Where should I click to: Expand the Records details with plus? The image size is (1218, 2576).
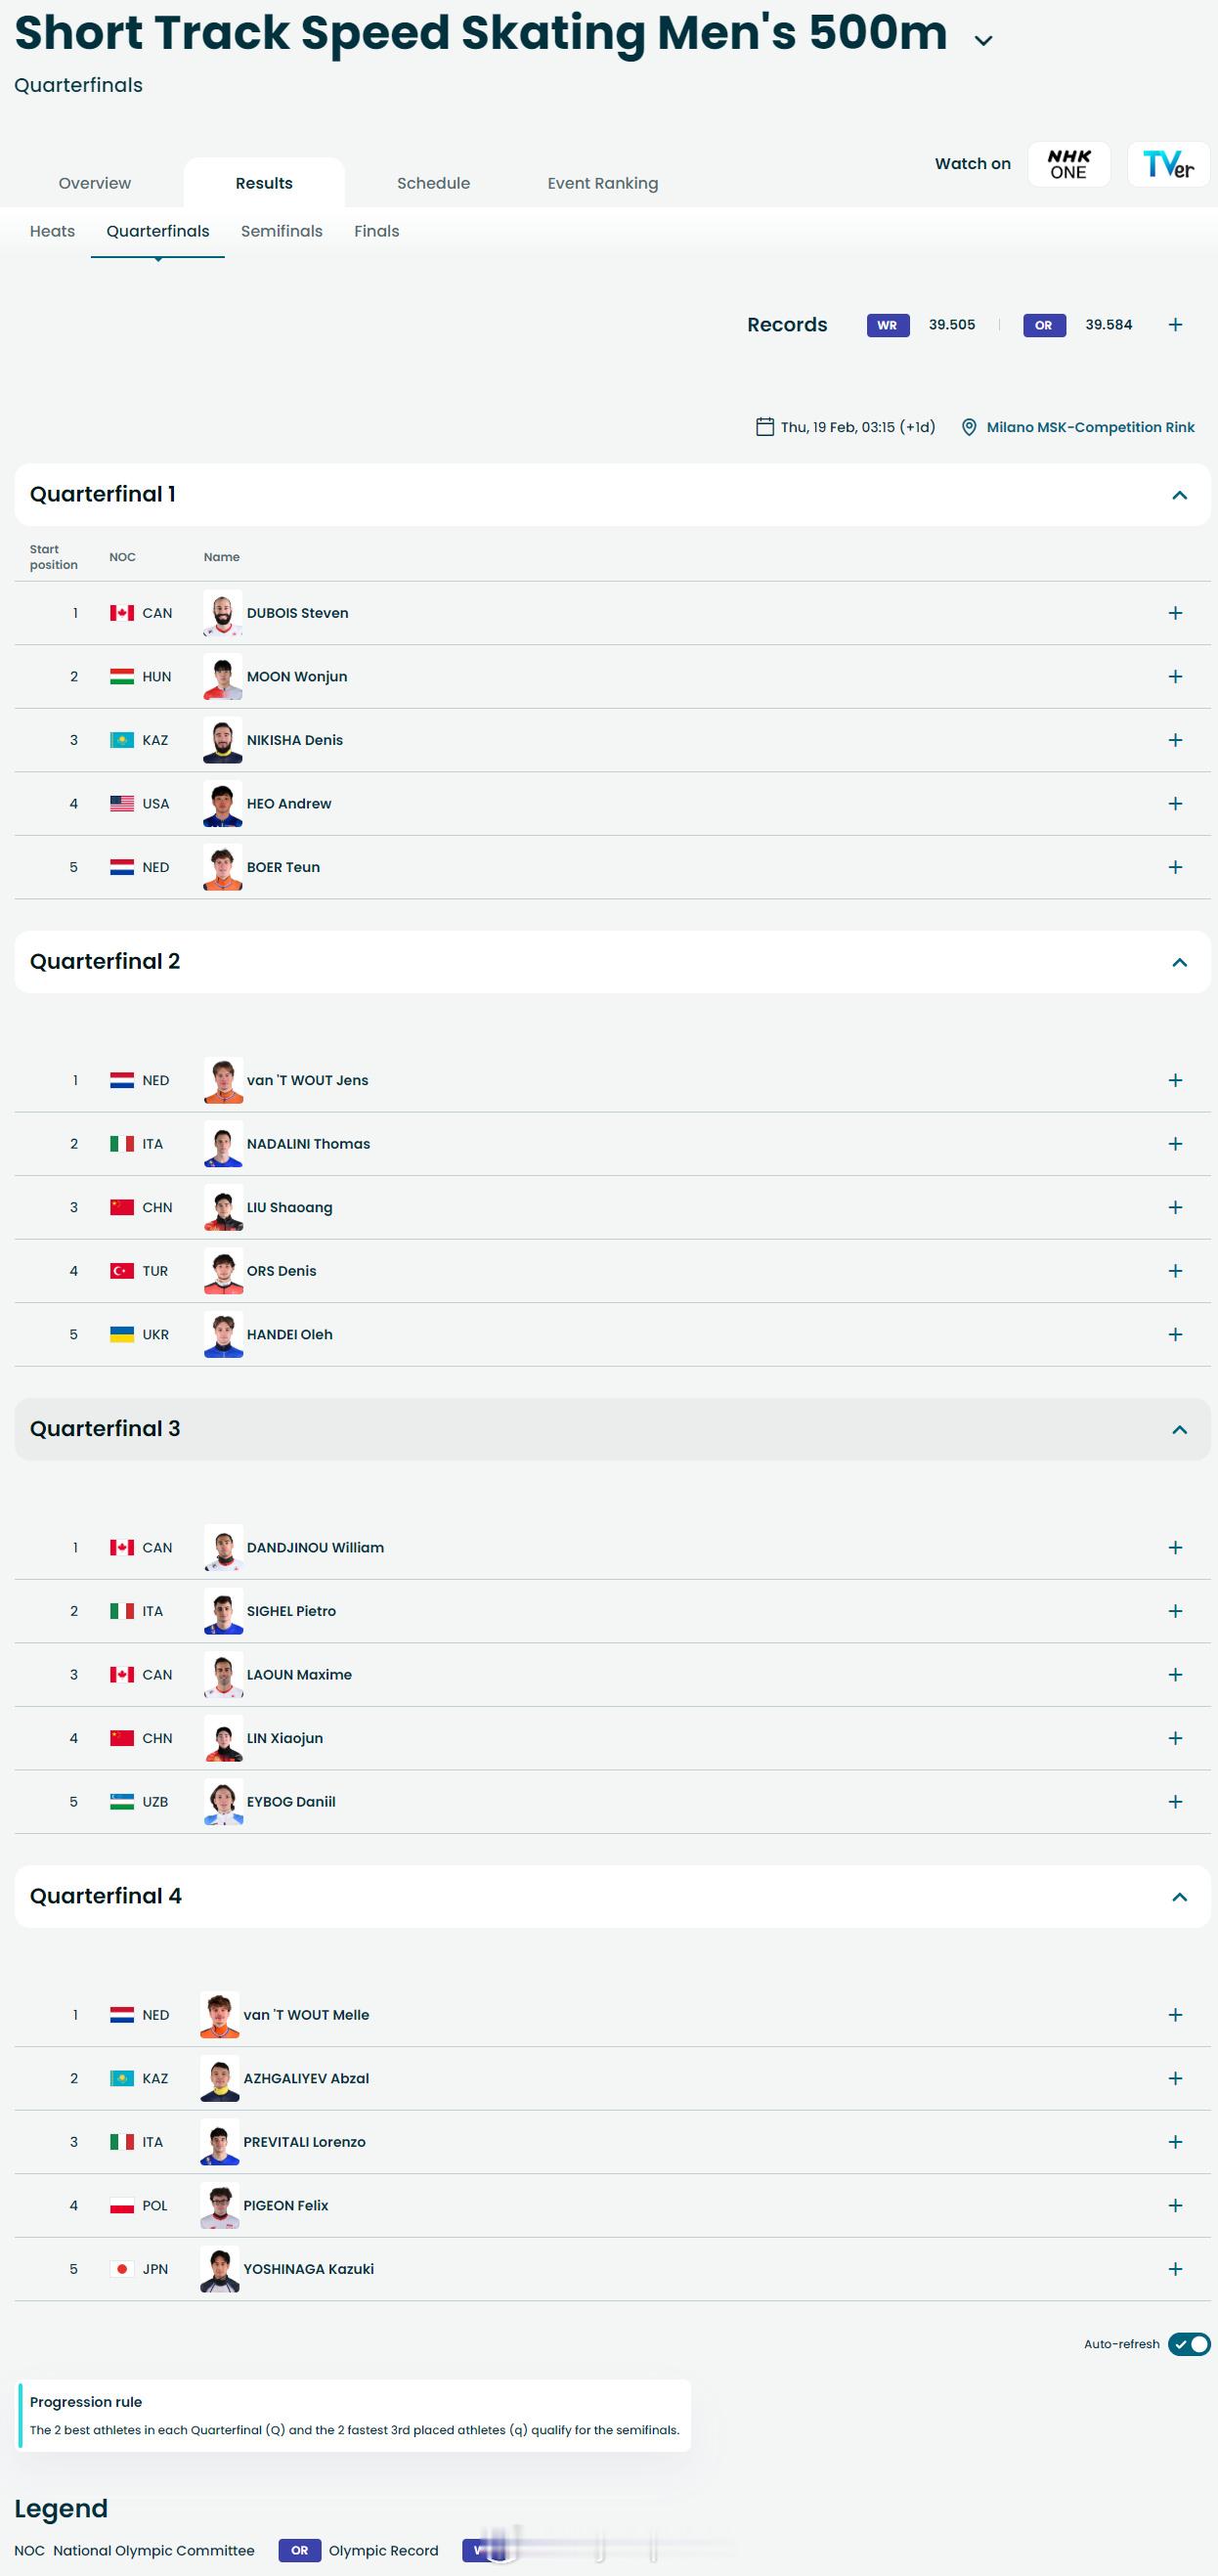(1175, 325)
